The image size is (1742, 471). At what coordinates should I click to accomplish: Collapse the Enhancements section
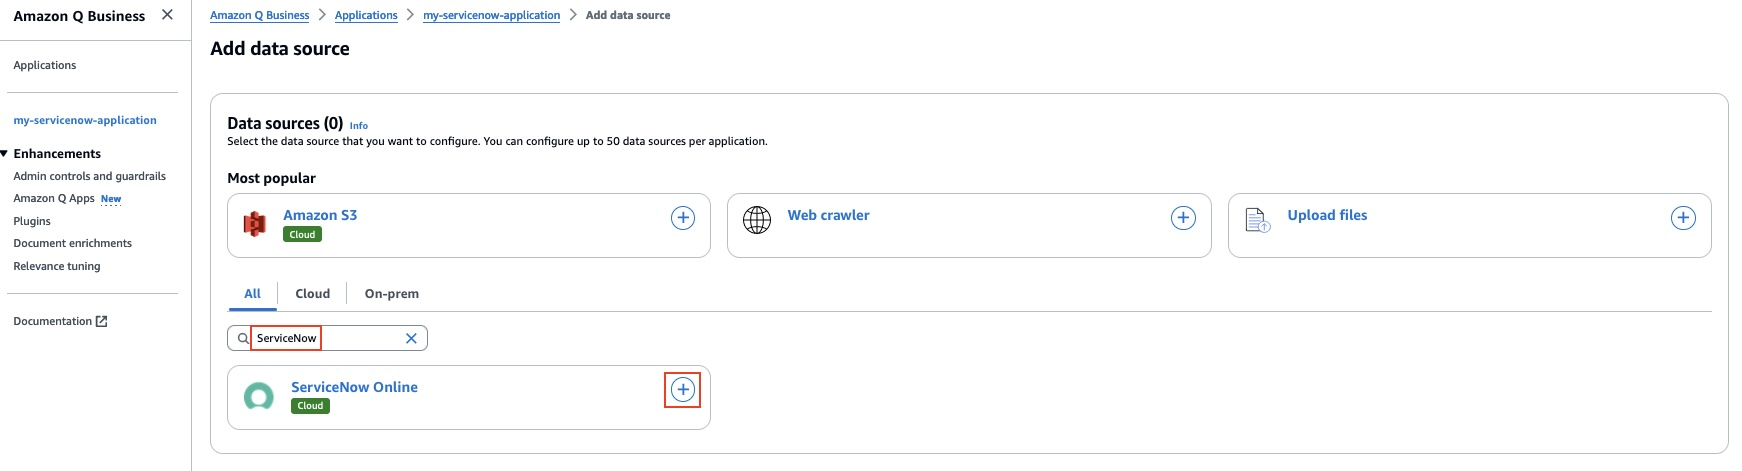coord(4,154)
